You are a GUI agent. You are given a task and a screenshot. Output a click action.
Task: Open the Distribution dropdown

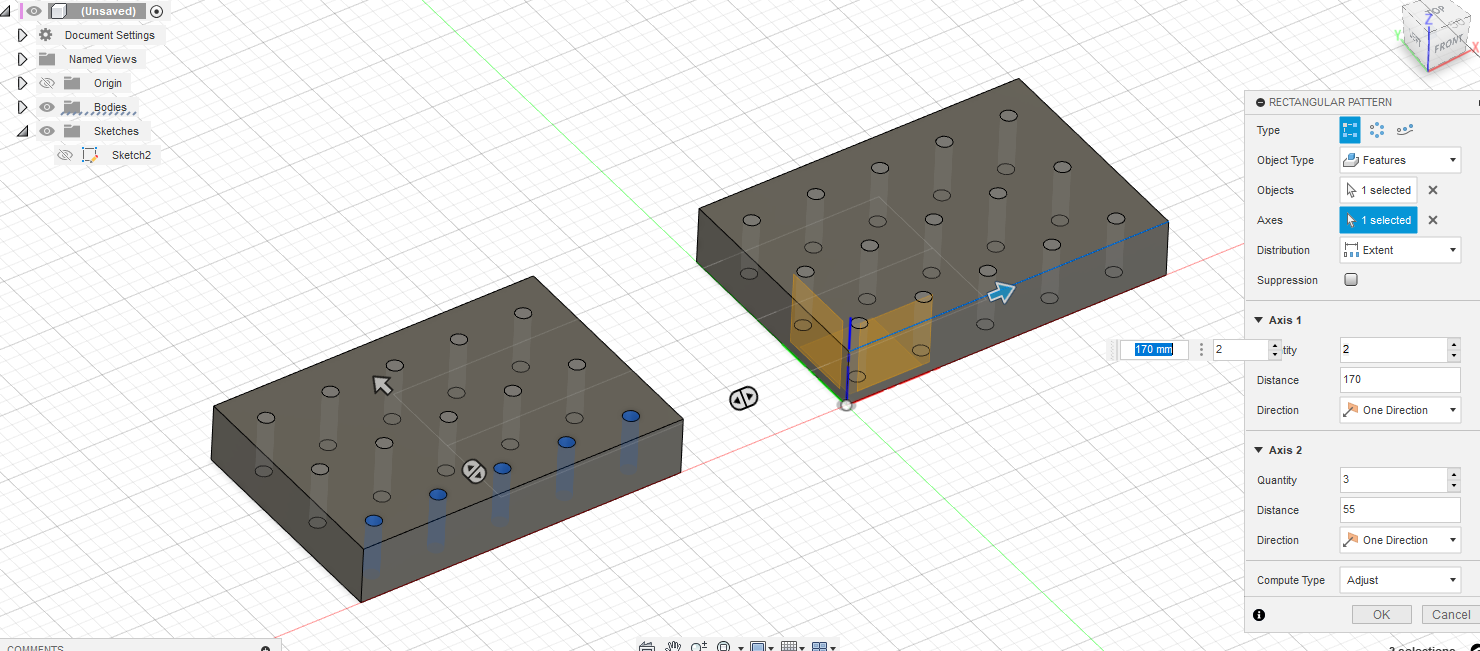click(1400, 249)
